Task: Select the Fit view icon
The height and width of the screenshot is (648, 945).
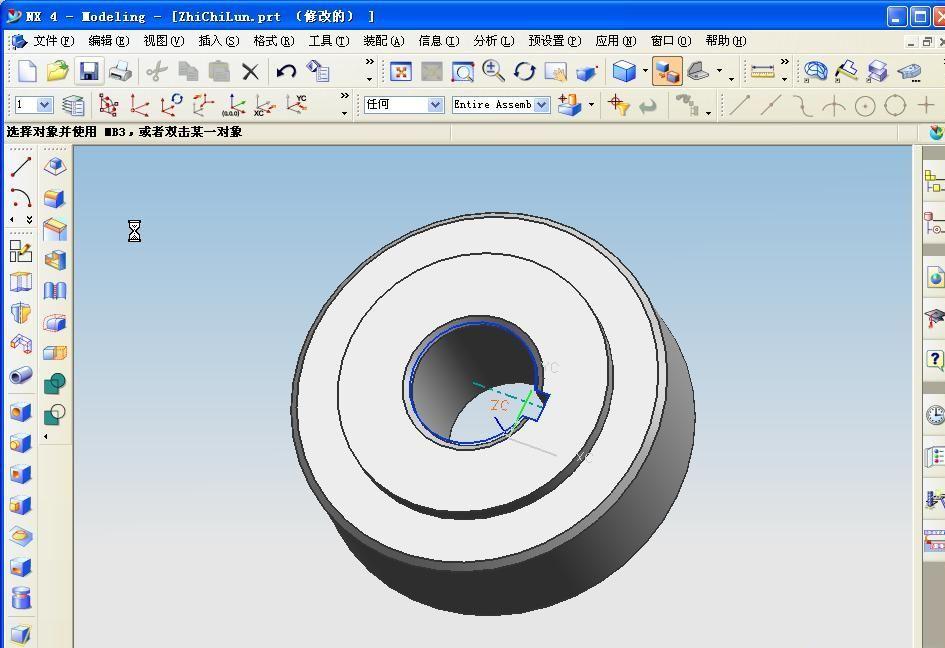Action: [400, 71]
